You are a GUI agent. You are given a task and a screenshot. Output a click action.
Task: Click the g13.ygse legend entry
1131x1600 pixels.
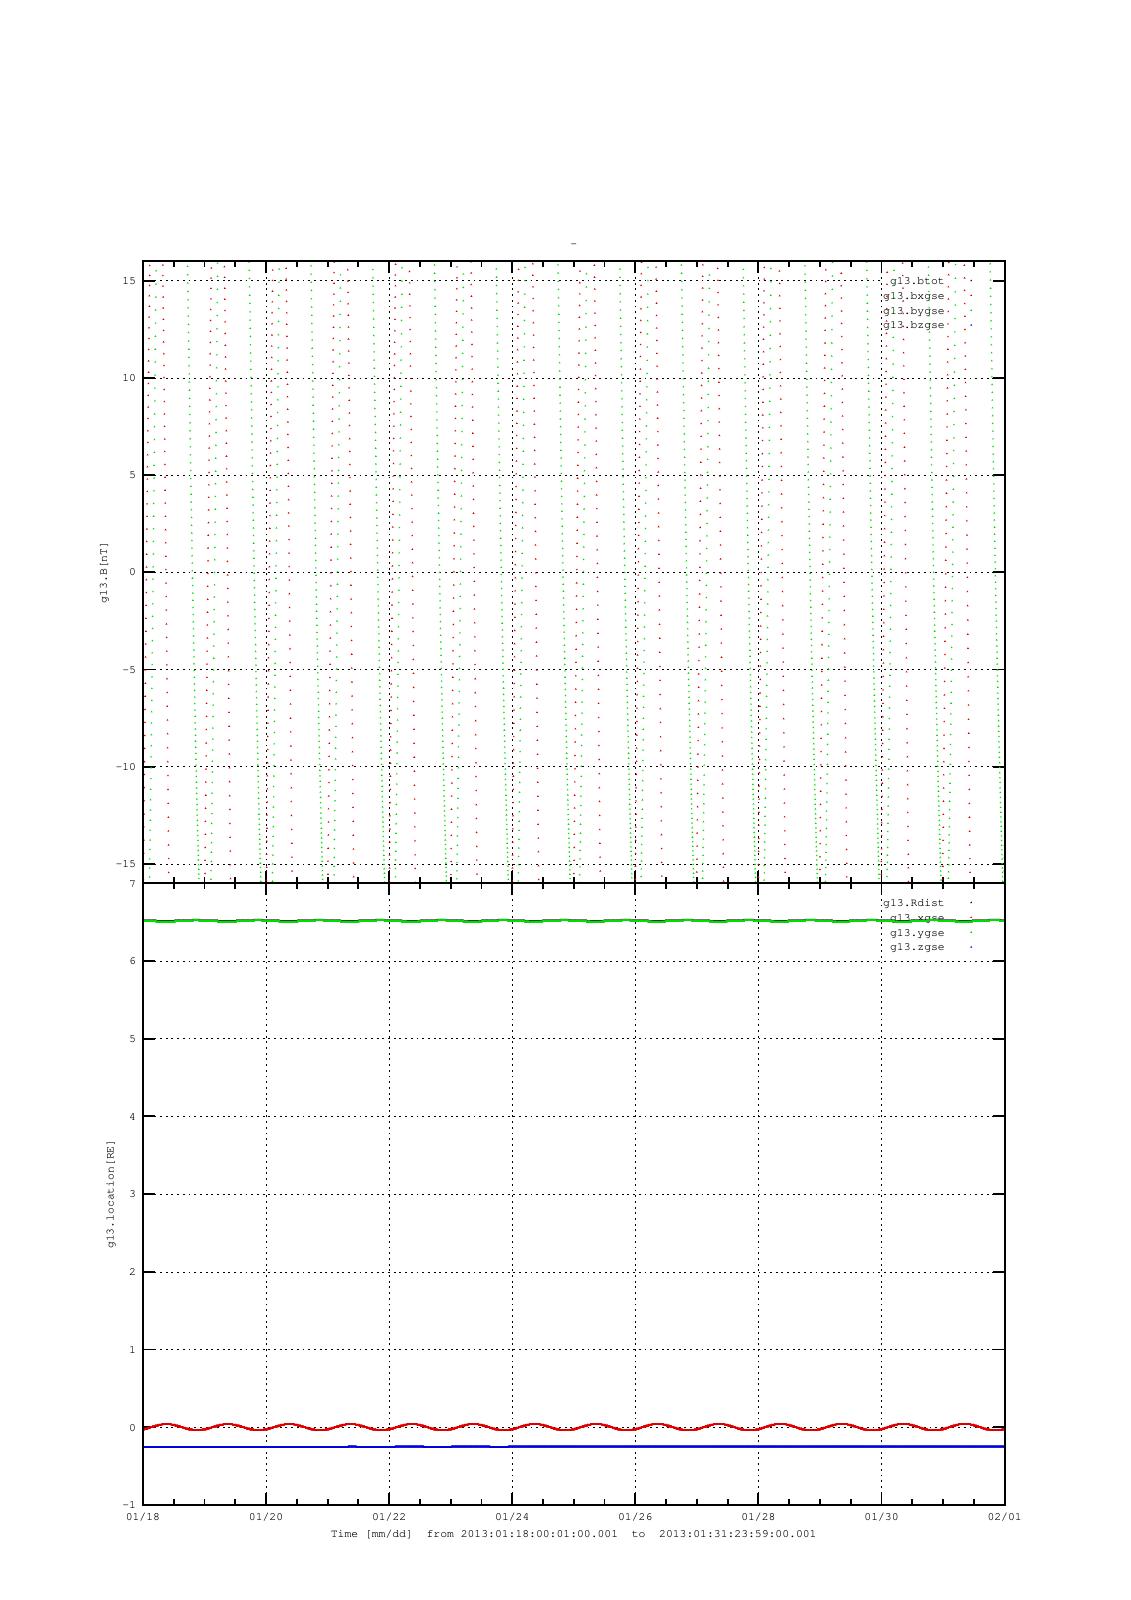917,933
